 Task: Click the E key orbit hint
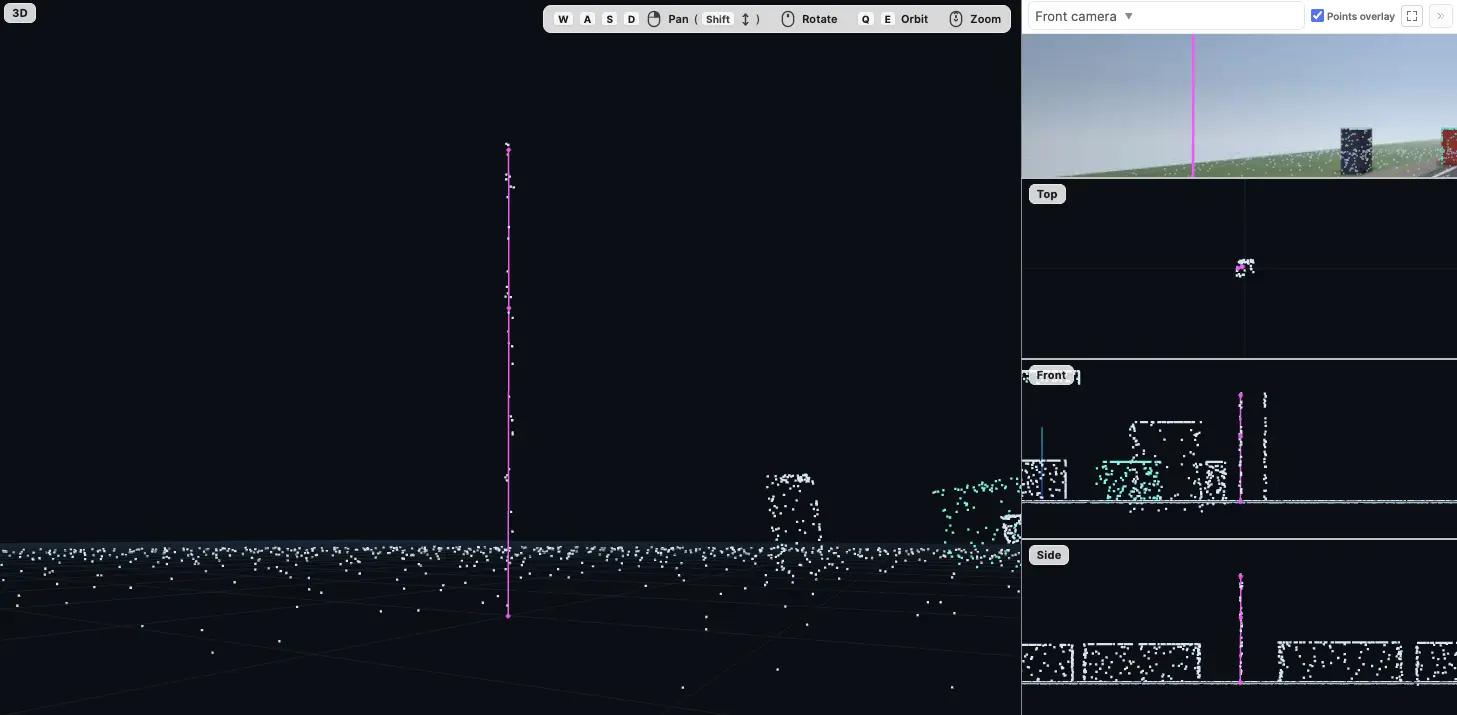point(887,19)
